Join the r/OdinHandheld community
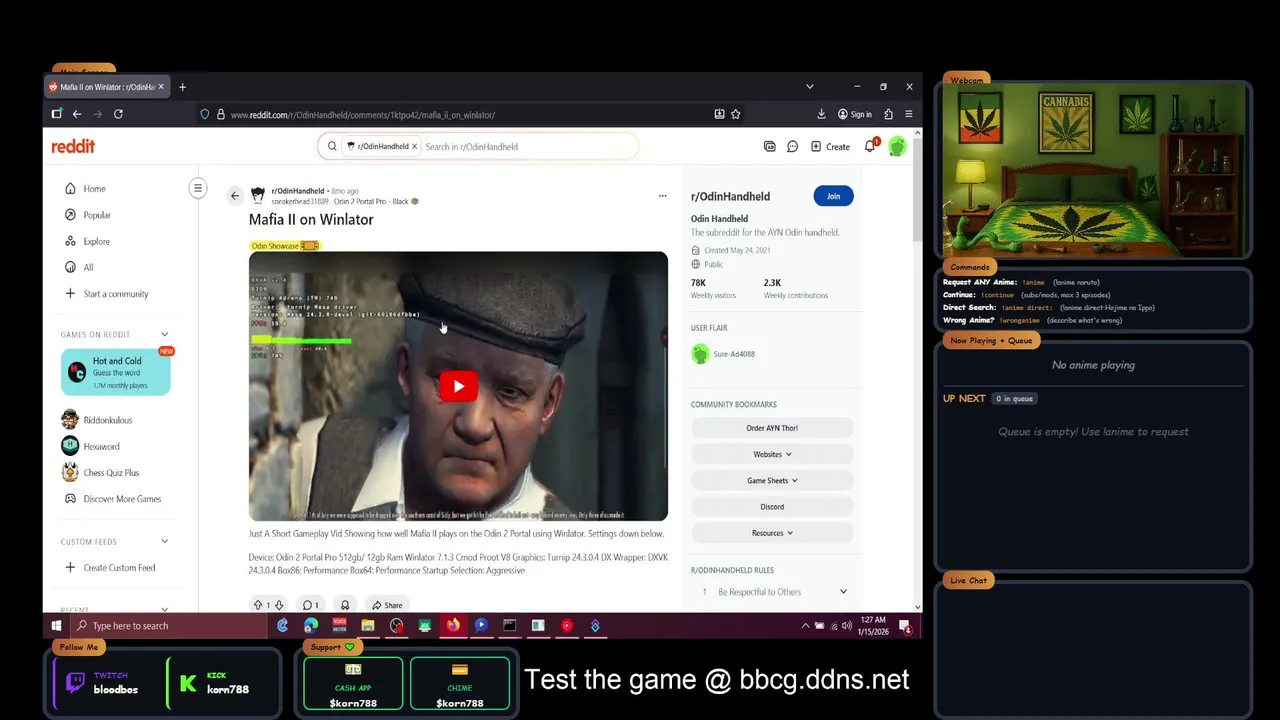1280x720 pixels. pos(833,196)
